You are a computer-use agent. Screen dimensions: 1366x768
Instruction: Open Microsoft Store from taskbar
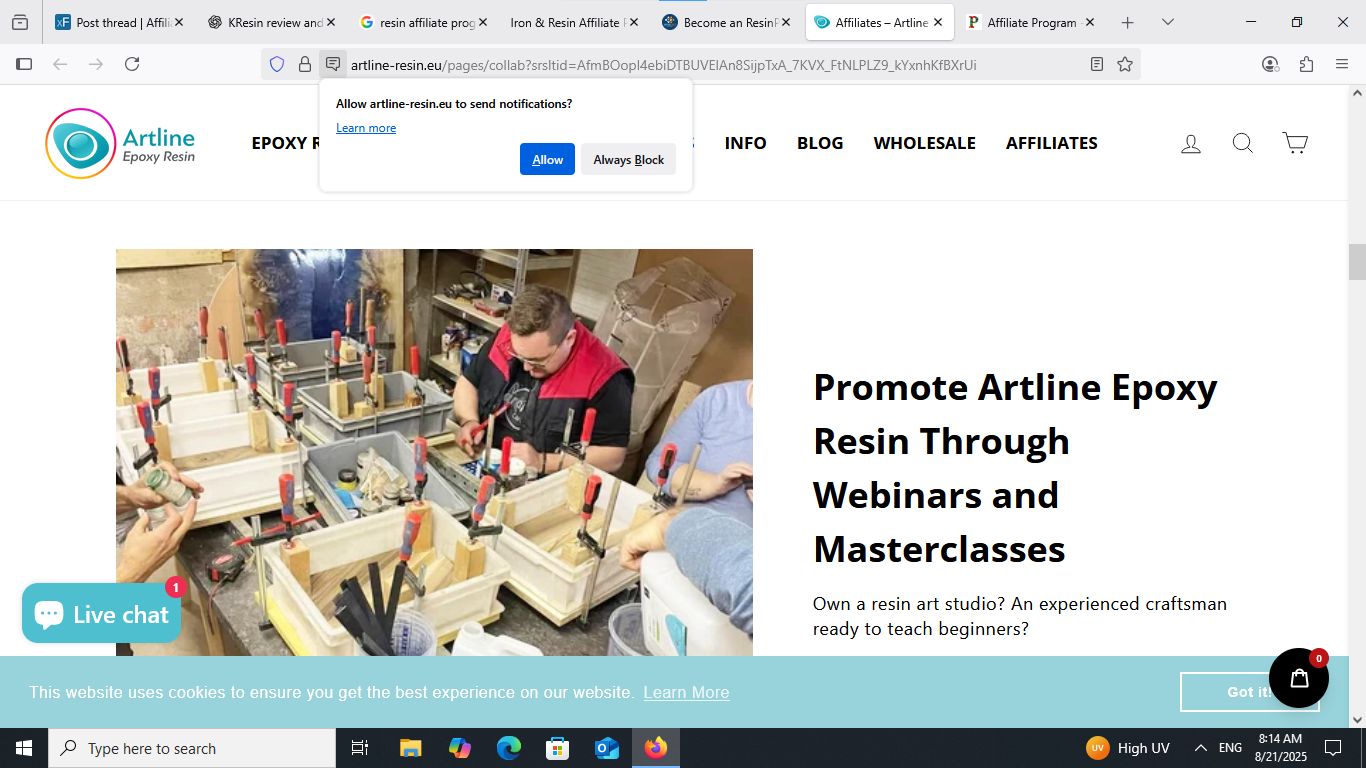click(557, 748)
